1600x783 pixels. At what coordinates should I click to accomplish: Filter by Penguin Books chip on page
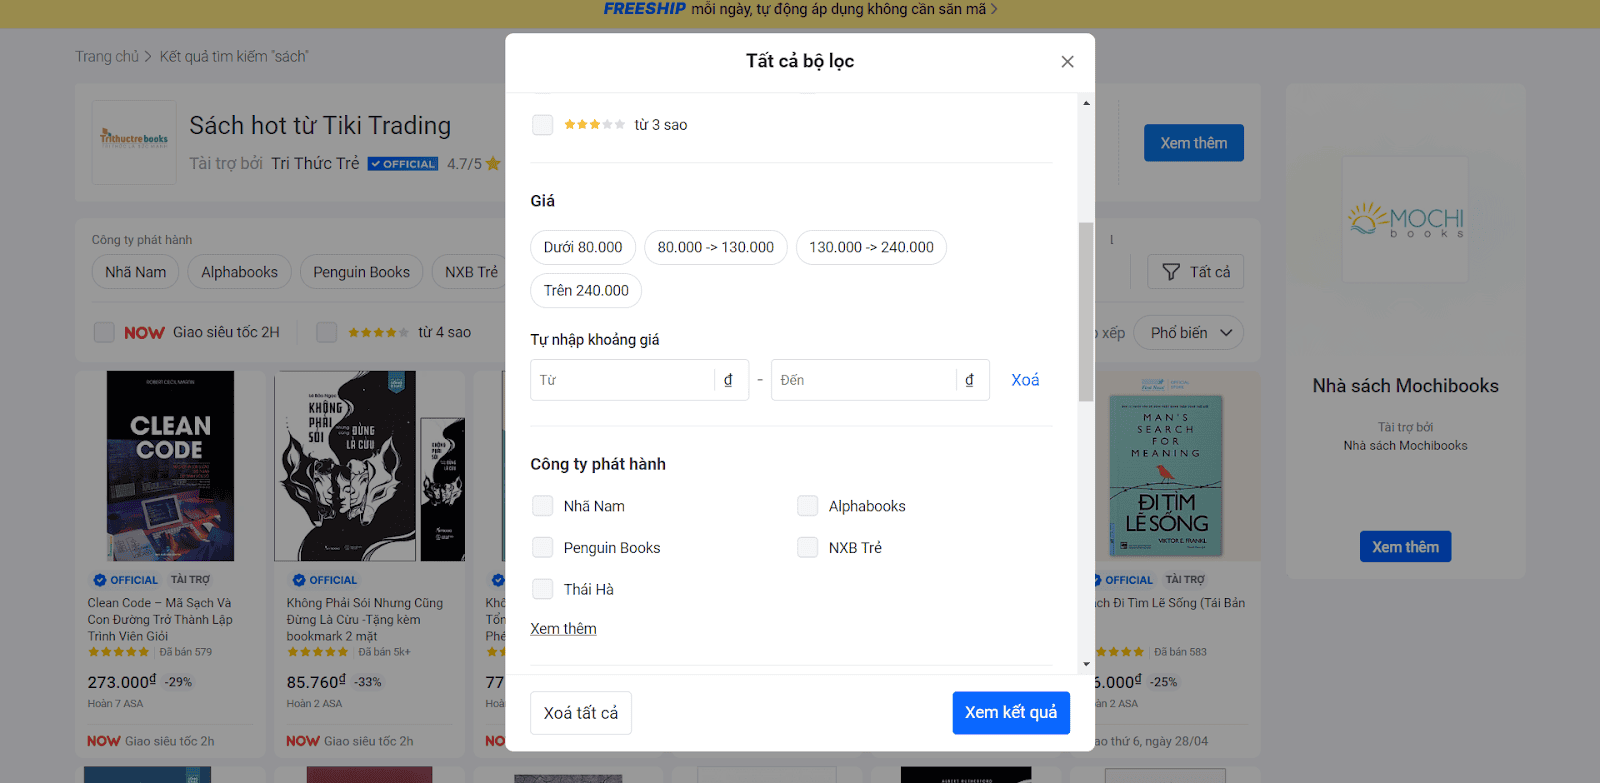pos(361,272)
